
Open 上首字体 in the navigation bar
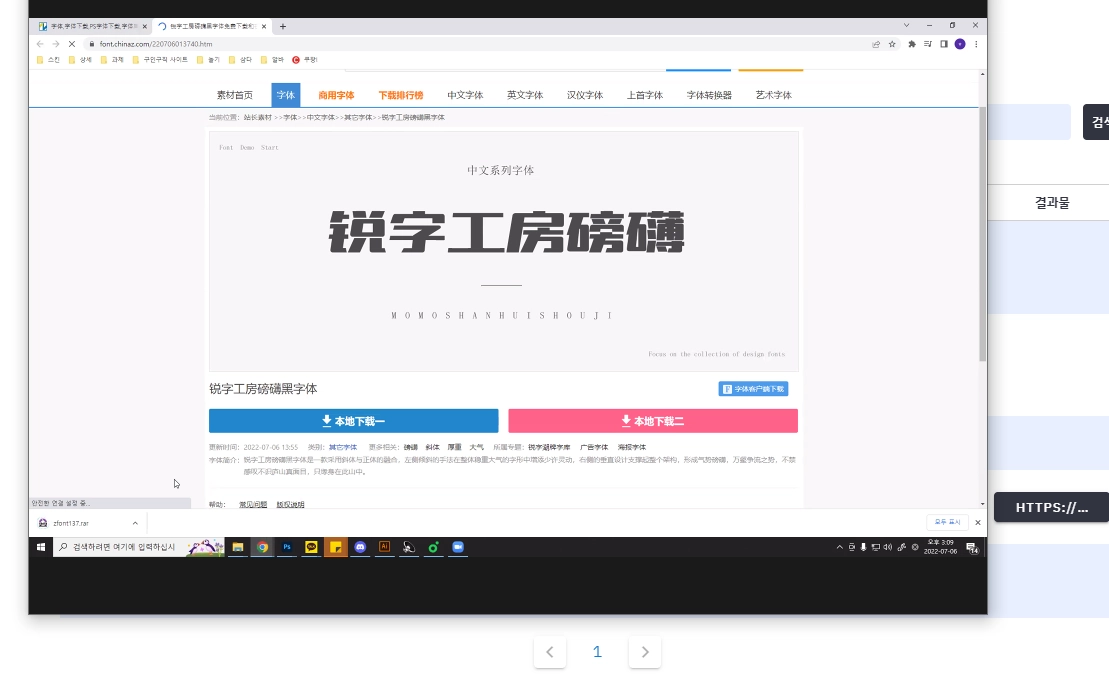point(644,95)
